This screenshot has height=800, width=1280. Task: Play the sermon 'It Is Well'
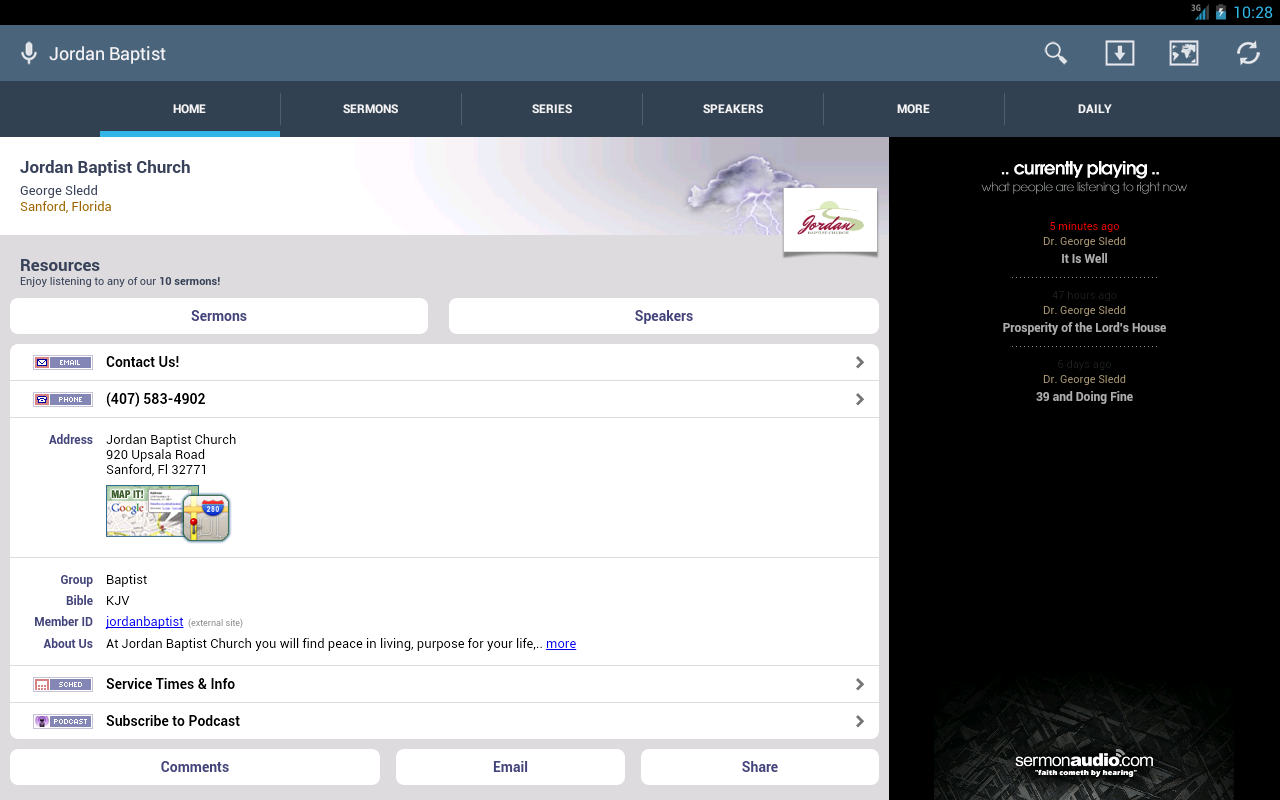coord(1084,259)
